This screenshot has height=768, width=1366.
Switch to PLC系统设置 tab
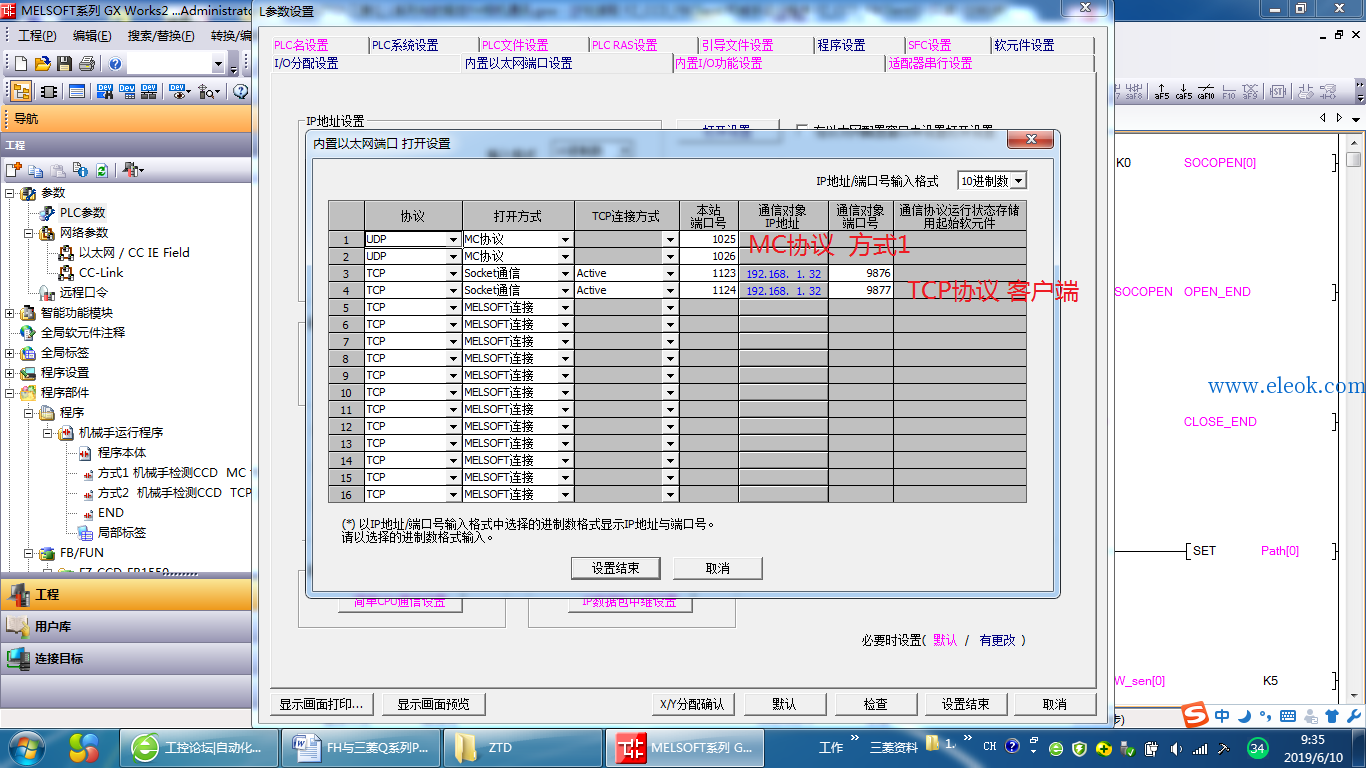coord(404,45)
